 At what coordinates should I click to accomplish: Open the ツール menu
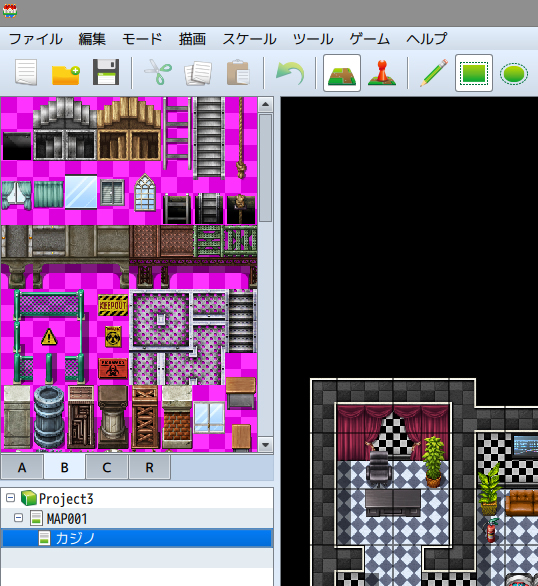tap(313, 39)
